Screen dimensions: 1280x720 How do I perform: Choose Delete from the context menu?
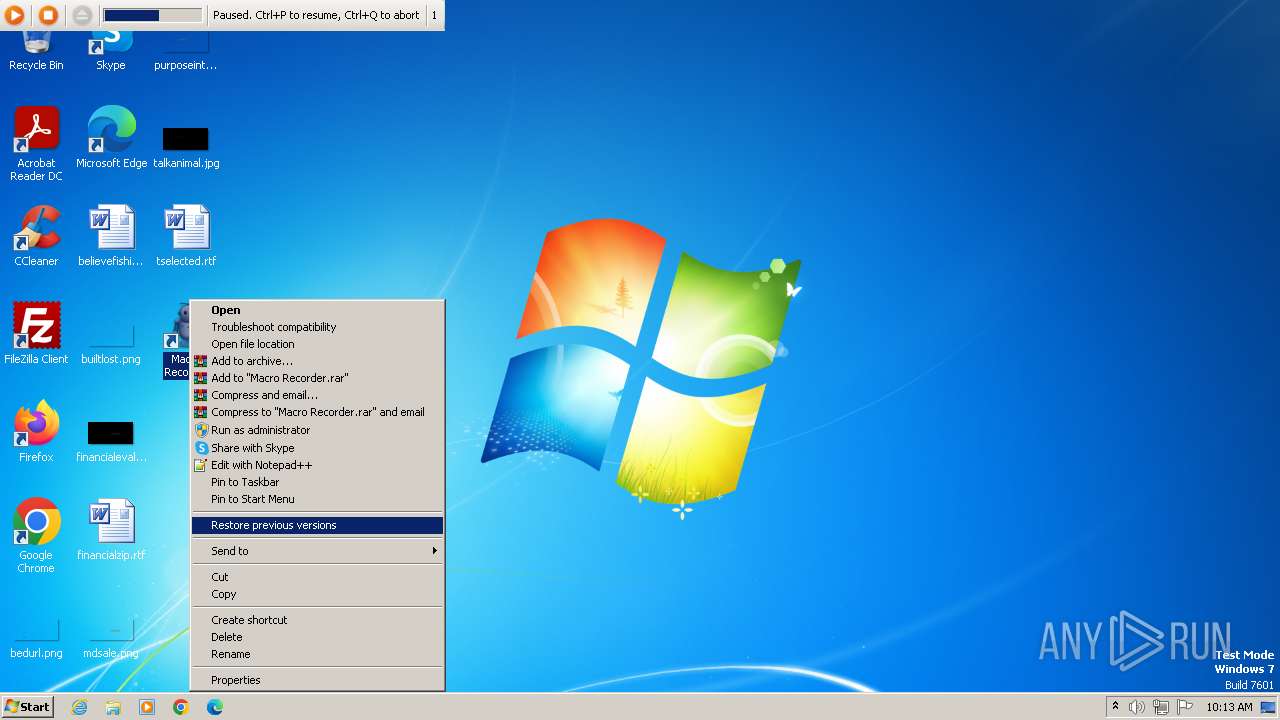pos(317,637)
